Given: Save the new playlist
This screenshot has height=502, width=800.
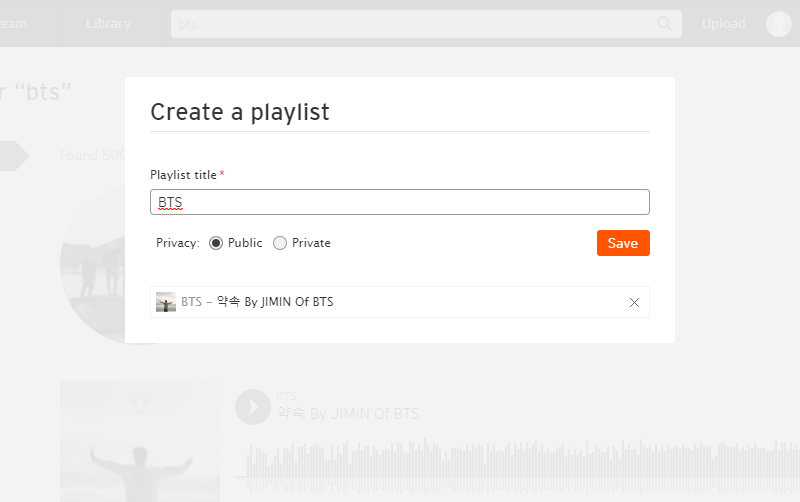Looking at the screenshot, I should tap(623, 243).
